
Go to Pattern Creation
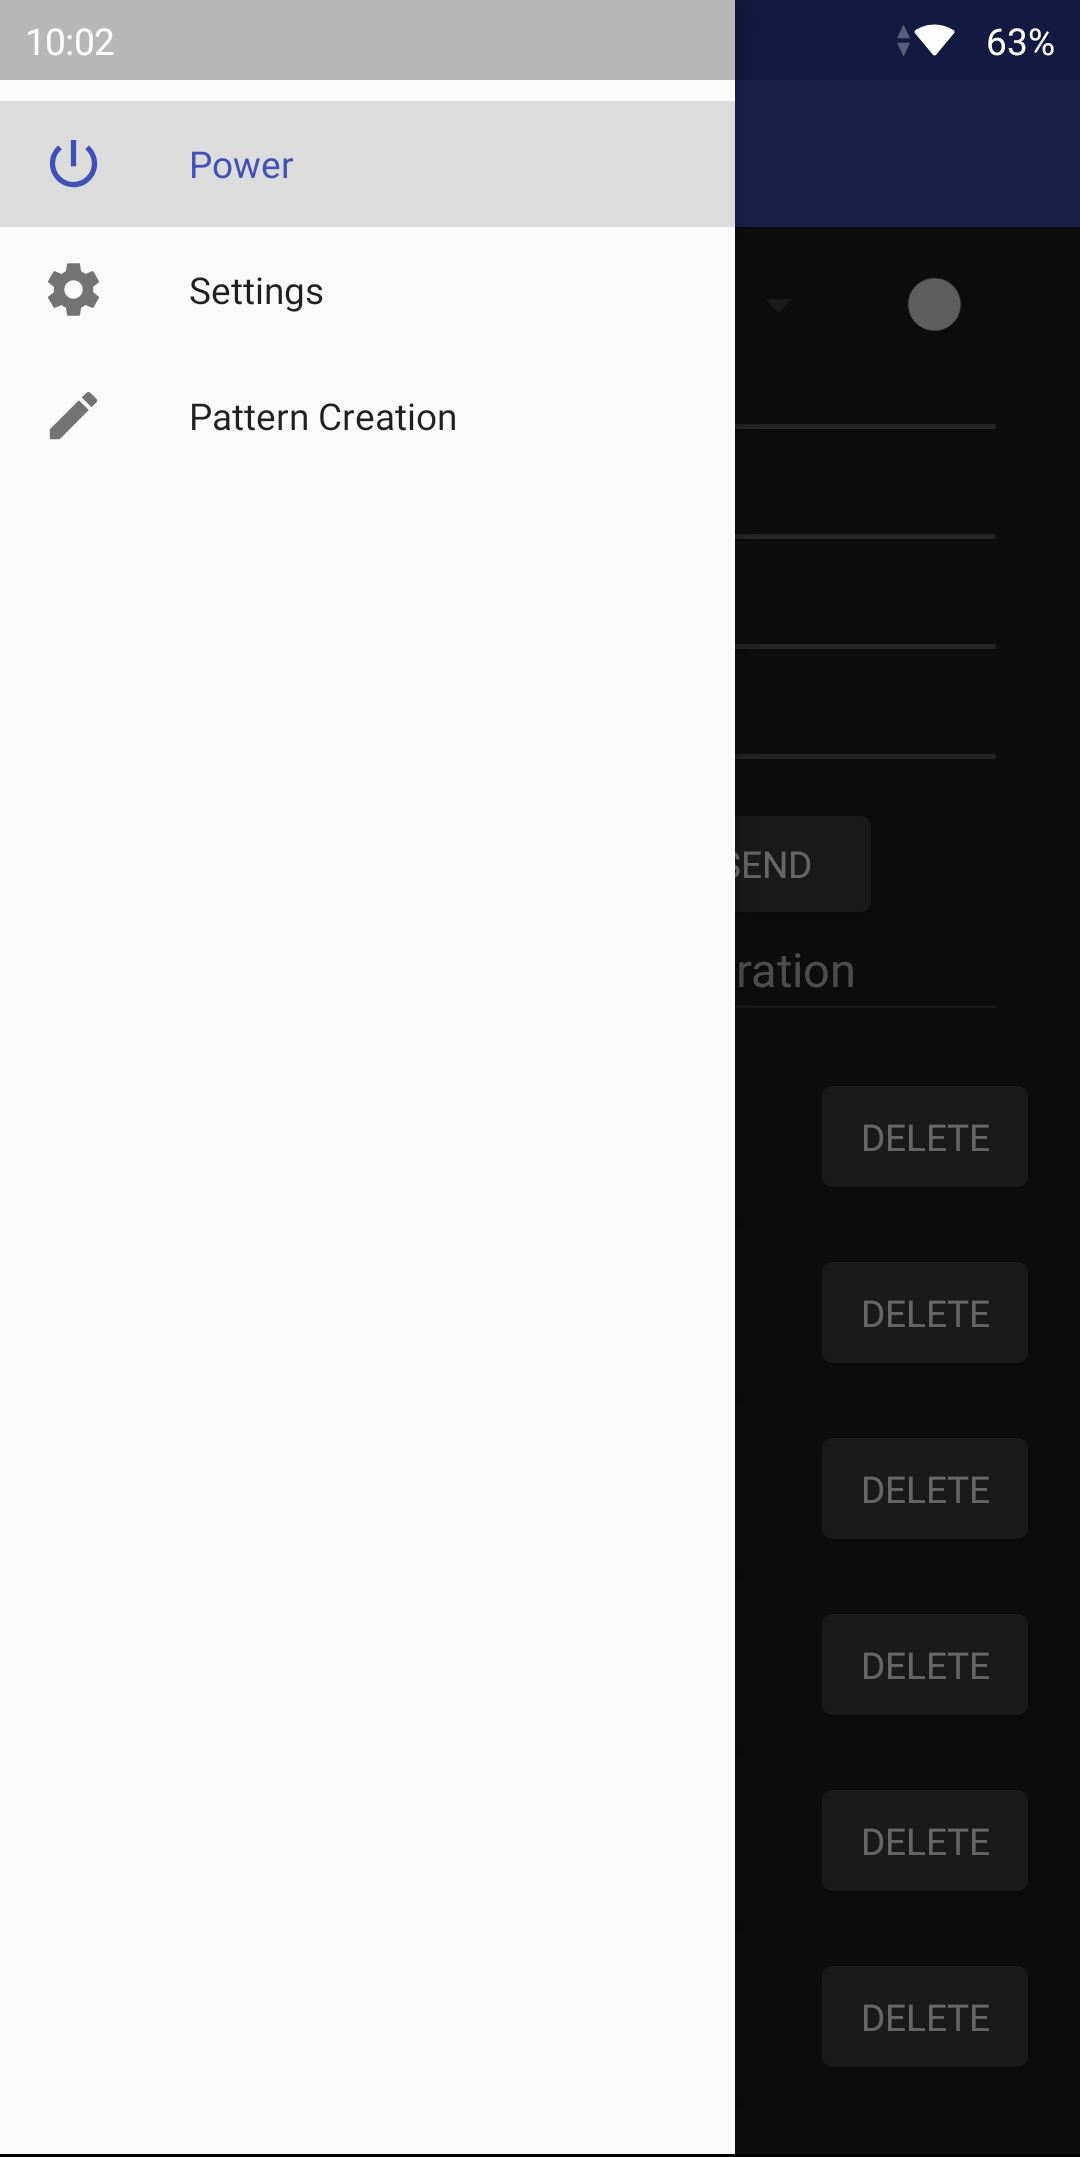click(367, 416)
